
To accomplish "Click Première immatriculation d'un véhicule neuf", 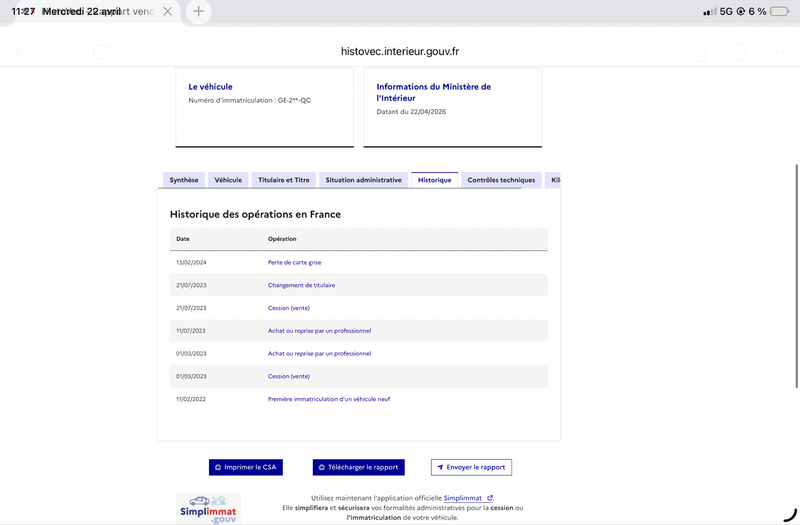I will point(329,399).
